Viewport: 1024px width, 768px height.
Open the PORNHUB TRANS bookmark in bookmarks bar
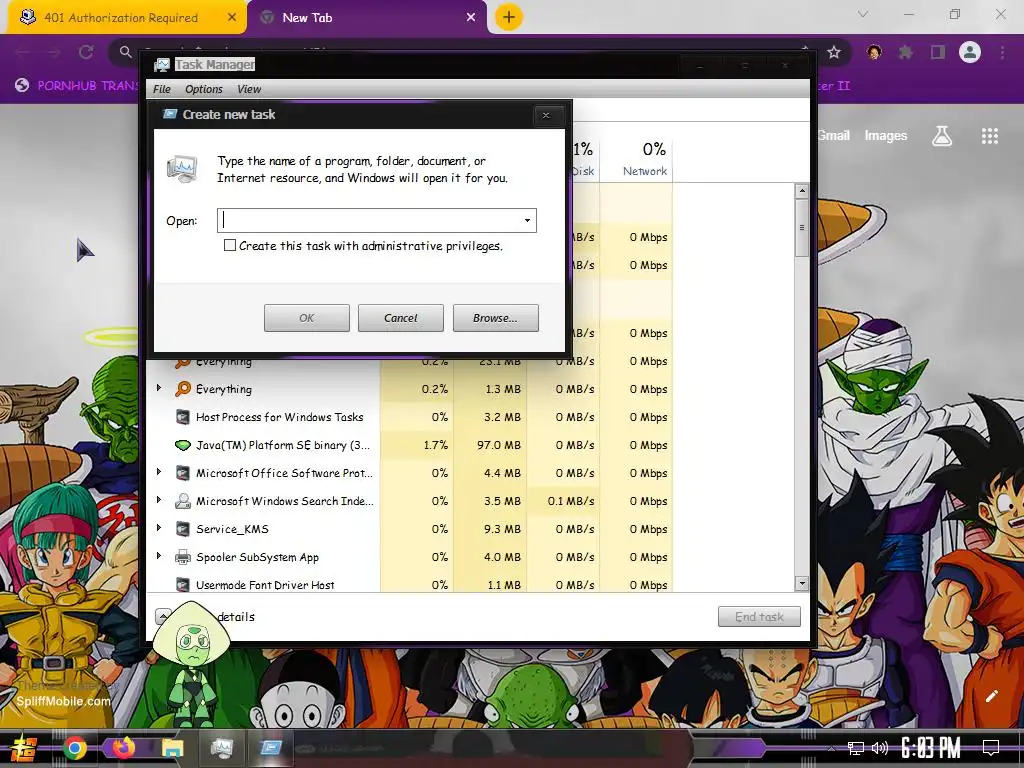(x=77, y=86)
